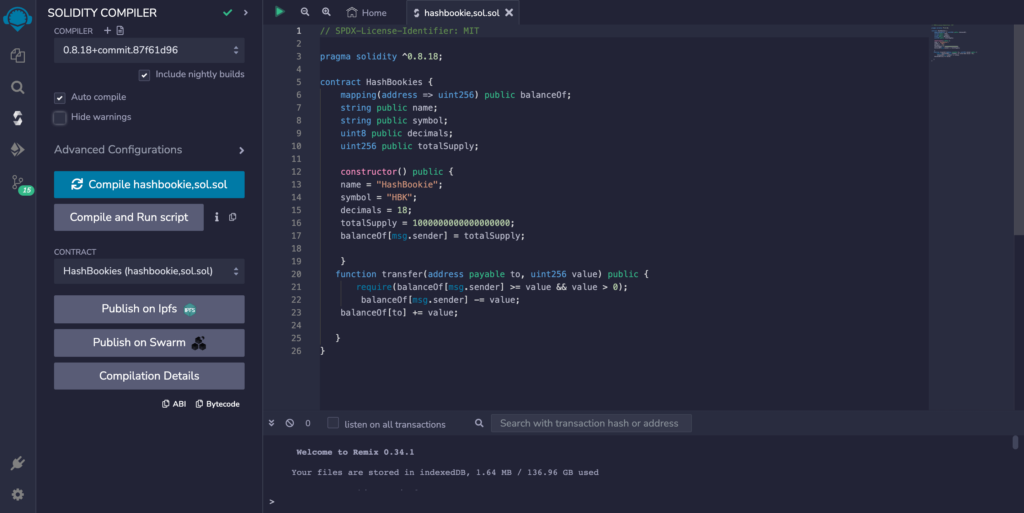Switch to the Home tab

pos(366,12)
